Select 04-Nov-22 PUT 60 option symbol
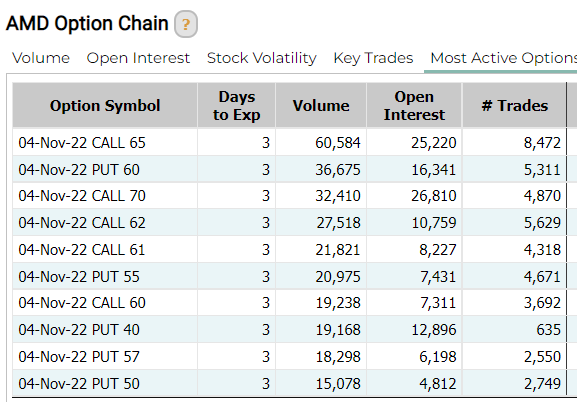Viewport: 577px width, 402px height. 79,170
